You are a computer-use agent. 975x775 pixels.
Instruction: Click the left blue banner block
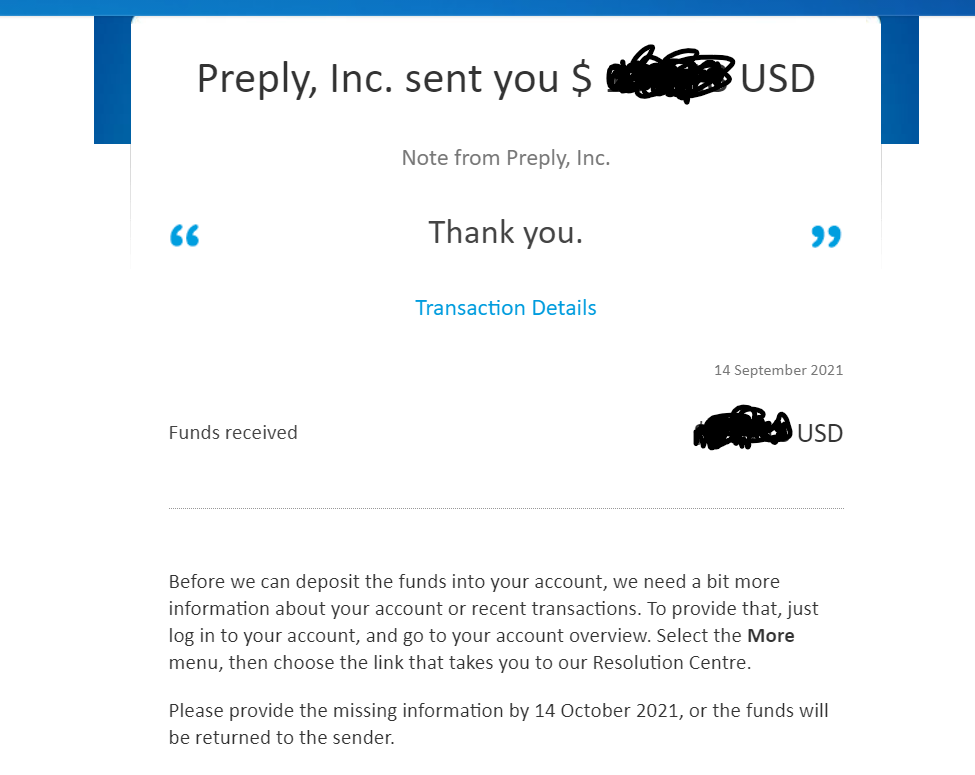click(x=113, y=80)
